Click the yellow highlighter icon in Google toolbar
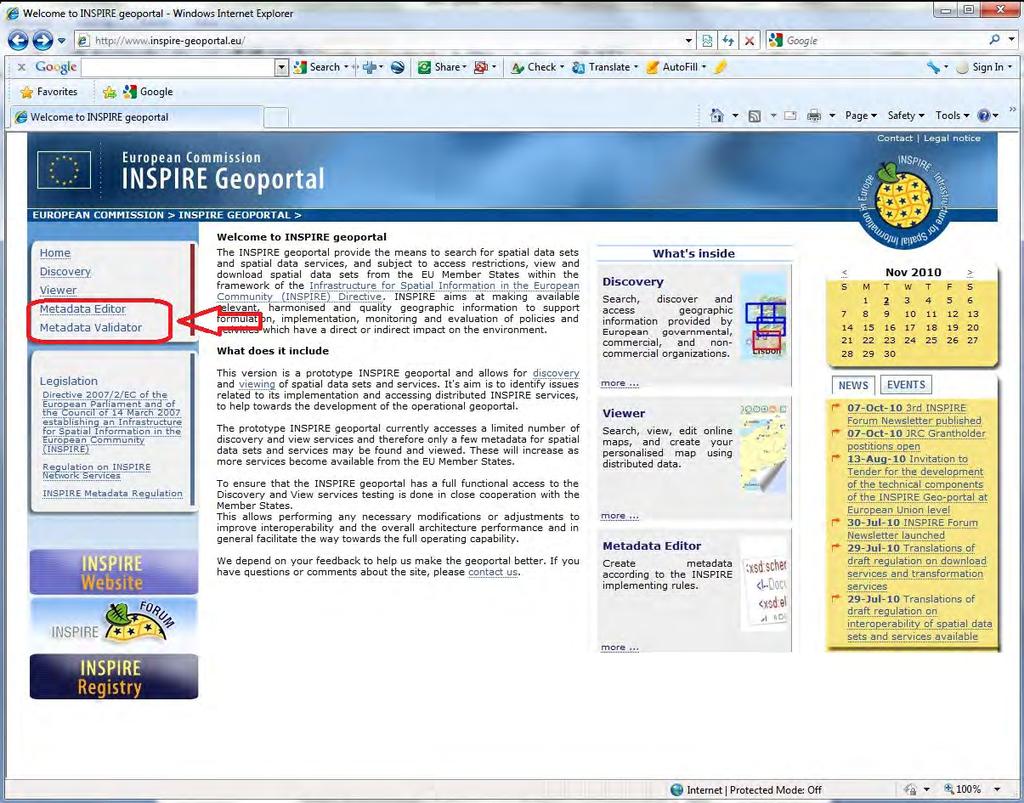Image resolution: width=1024 pixels, height=803 pixels. (x=720, y=67)
